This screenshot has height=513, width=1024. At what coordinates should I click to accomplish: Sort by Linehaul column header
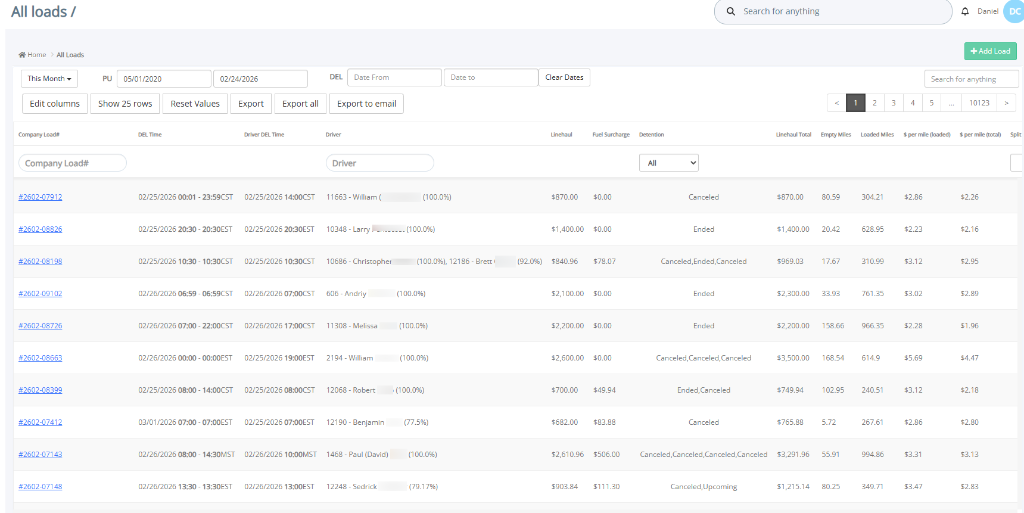562,134
